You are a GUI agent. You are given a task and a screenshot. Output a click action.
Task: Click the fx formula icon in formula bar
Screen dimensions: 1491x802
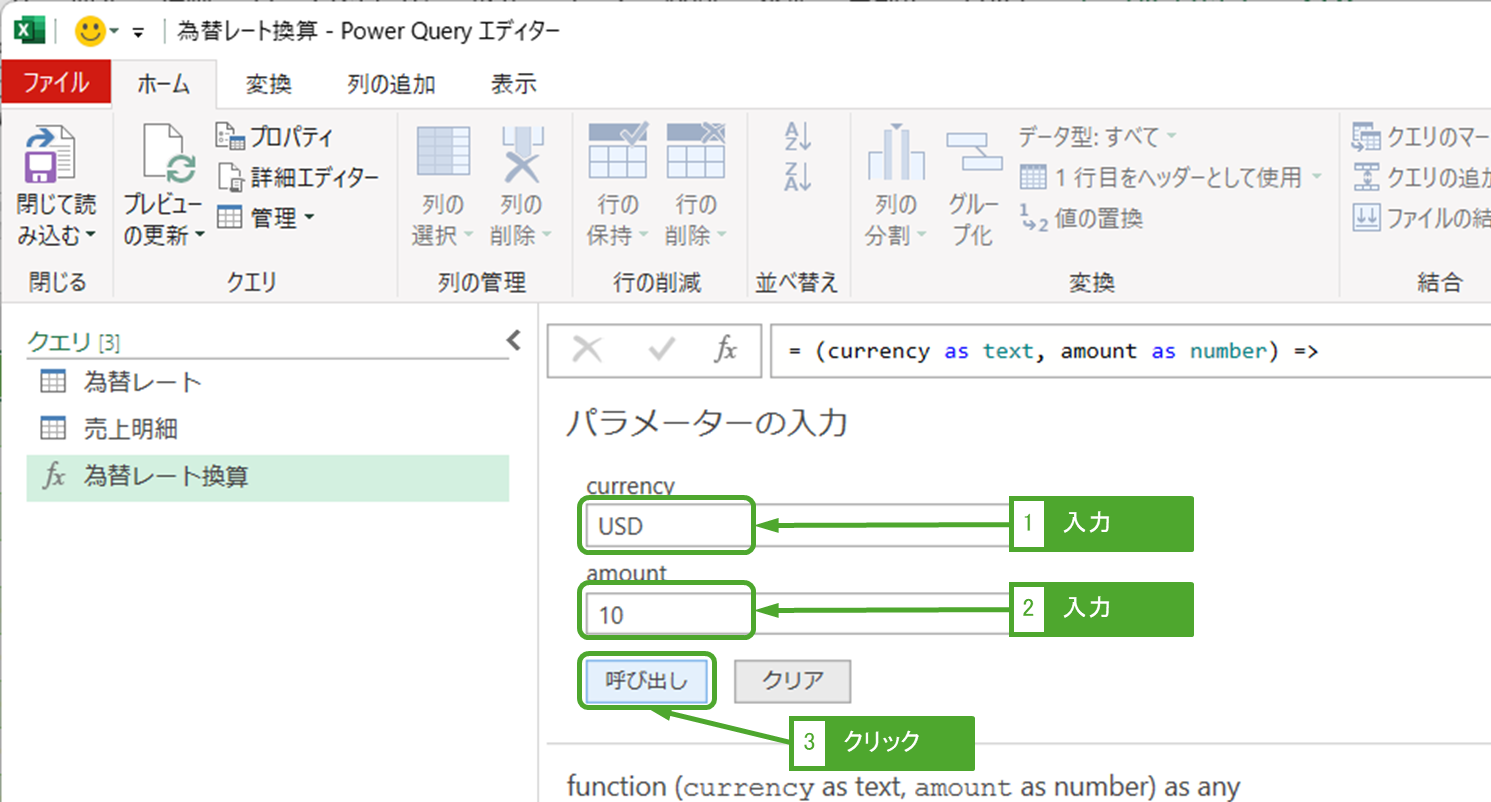click(725, 350)
